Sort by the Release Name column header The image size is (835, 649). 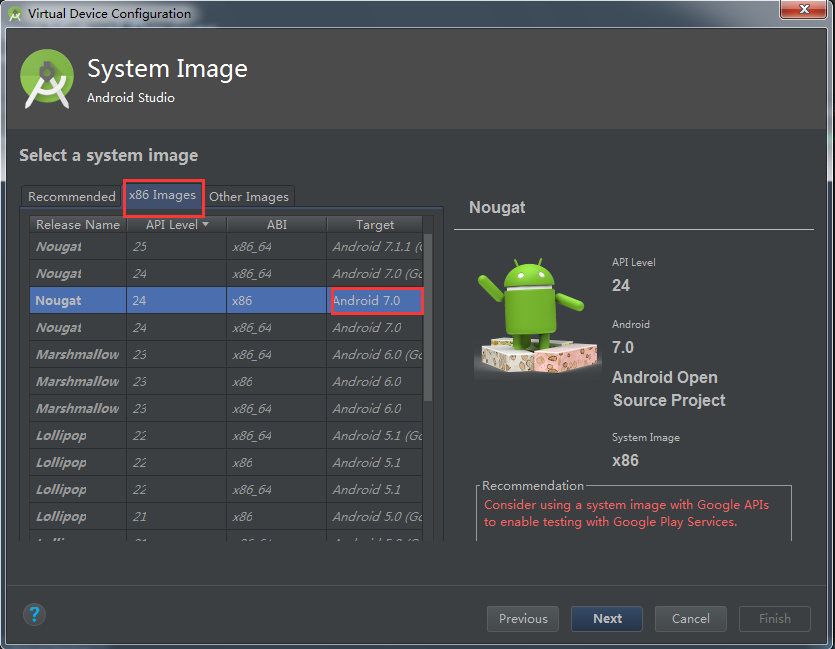[78, 225]
